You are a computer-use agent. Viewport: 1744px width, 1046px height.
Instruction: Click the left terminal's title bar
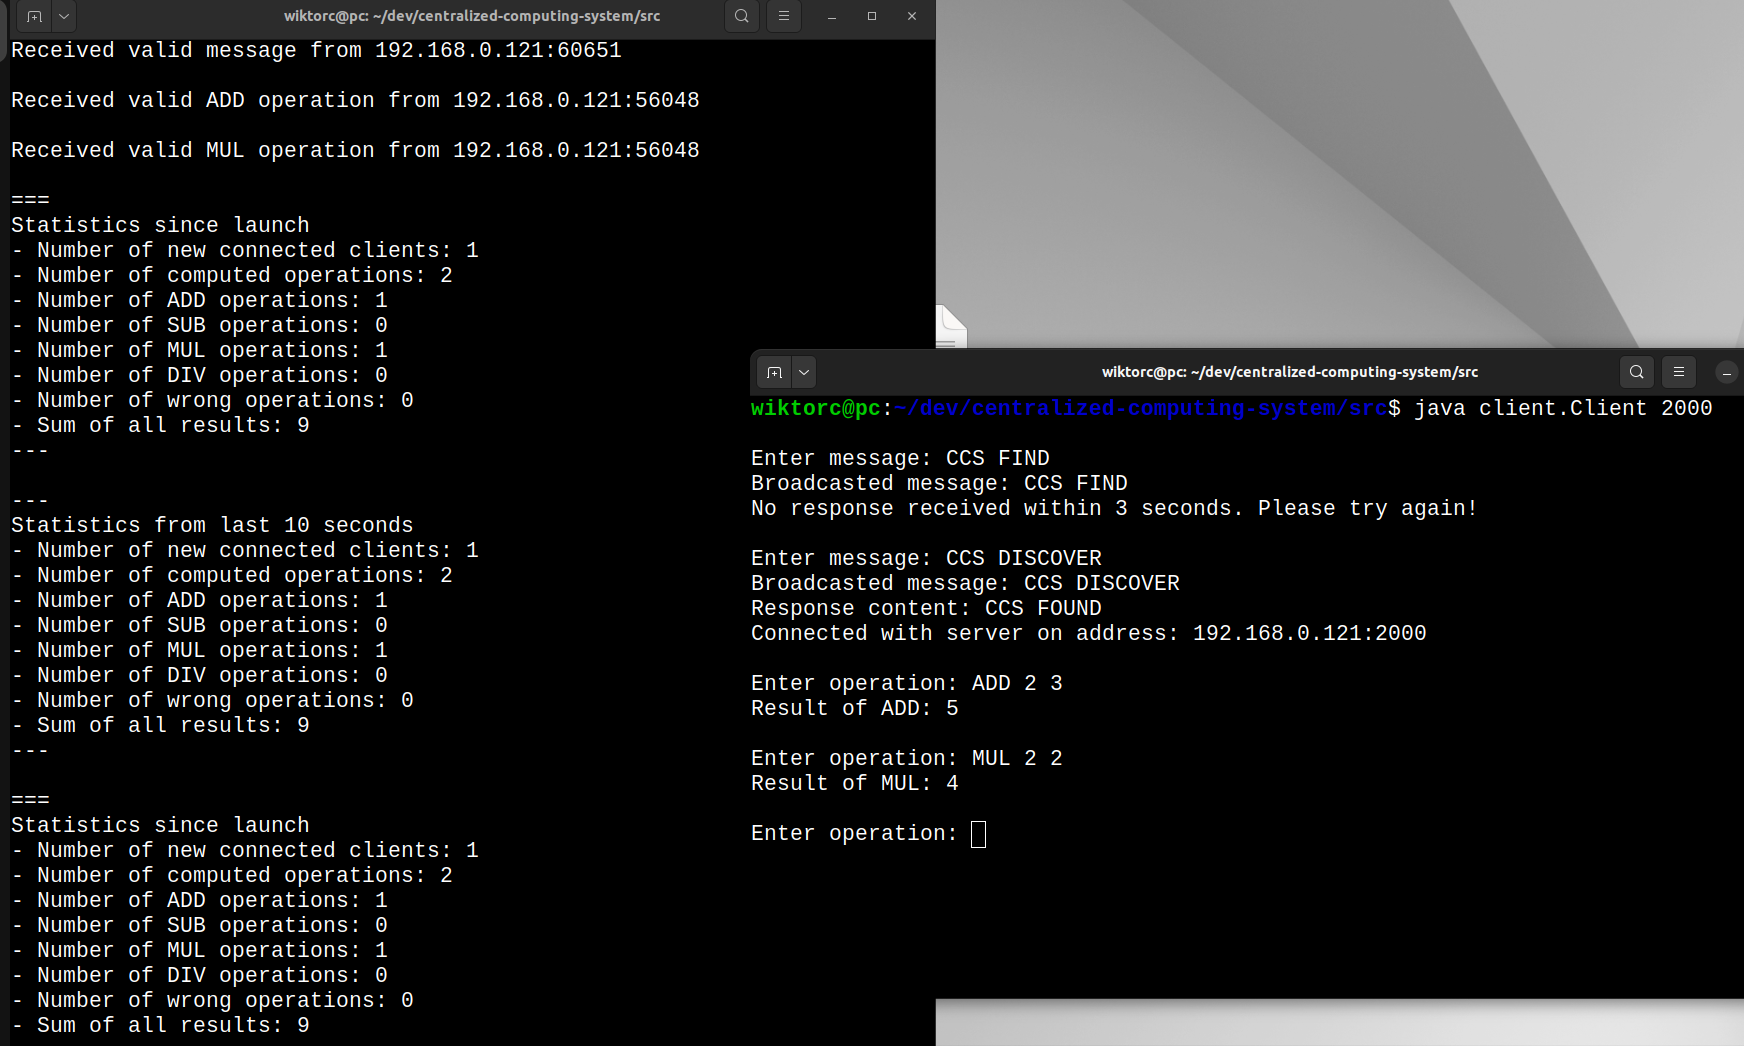coord(471,16)
